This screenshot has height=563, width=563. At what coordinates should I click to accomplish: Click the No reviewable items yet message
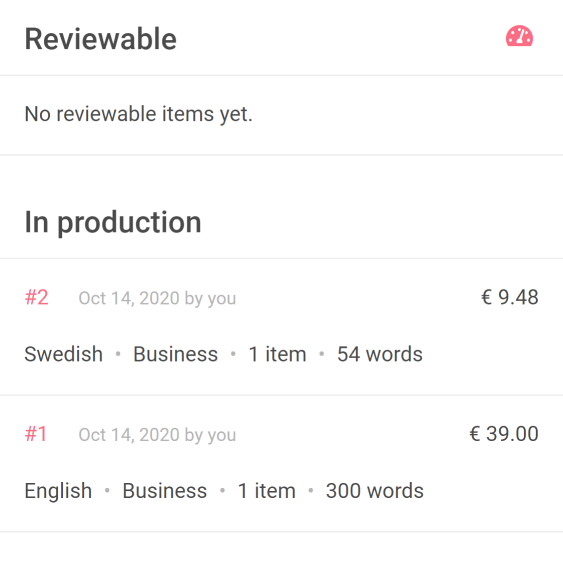[x=139, y=115]
